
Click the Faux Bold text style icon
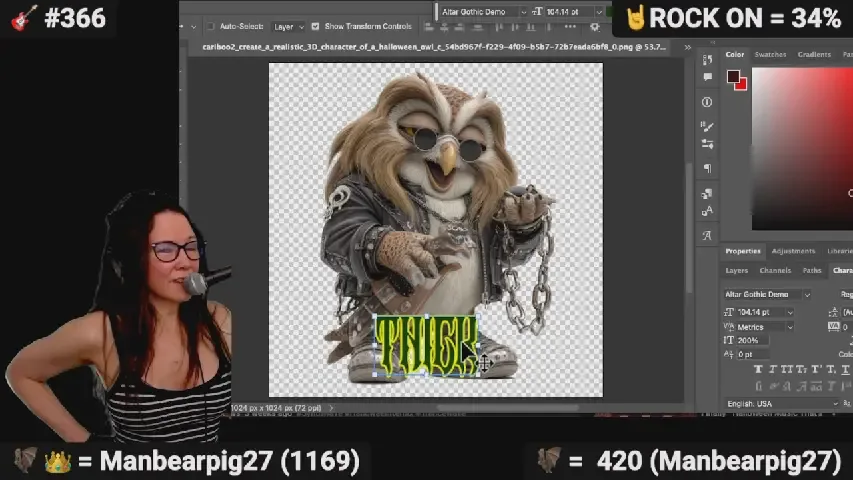(x=758, y=370)
